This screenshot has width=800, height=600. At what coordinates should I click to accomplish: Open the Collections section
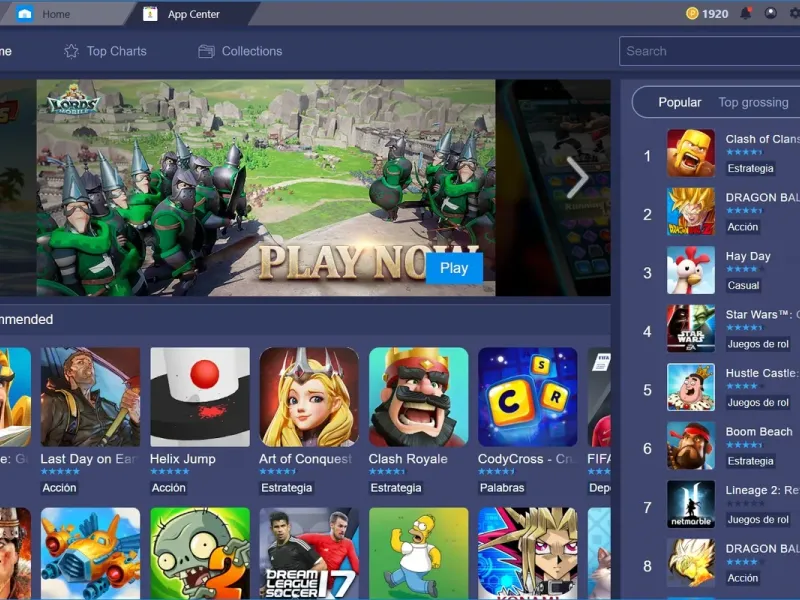click(240, 51)
